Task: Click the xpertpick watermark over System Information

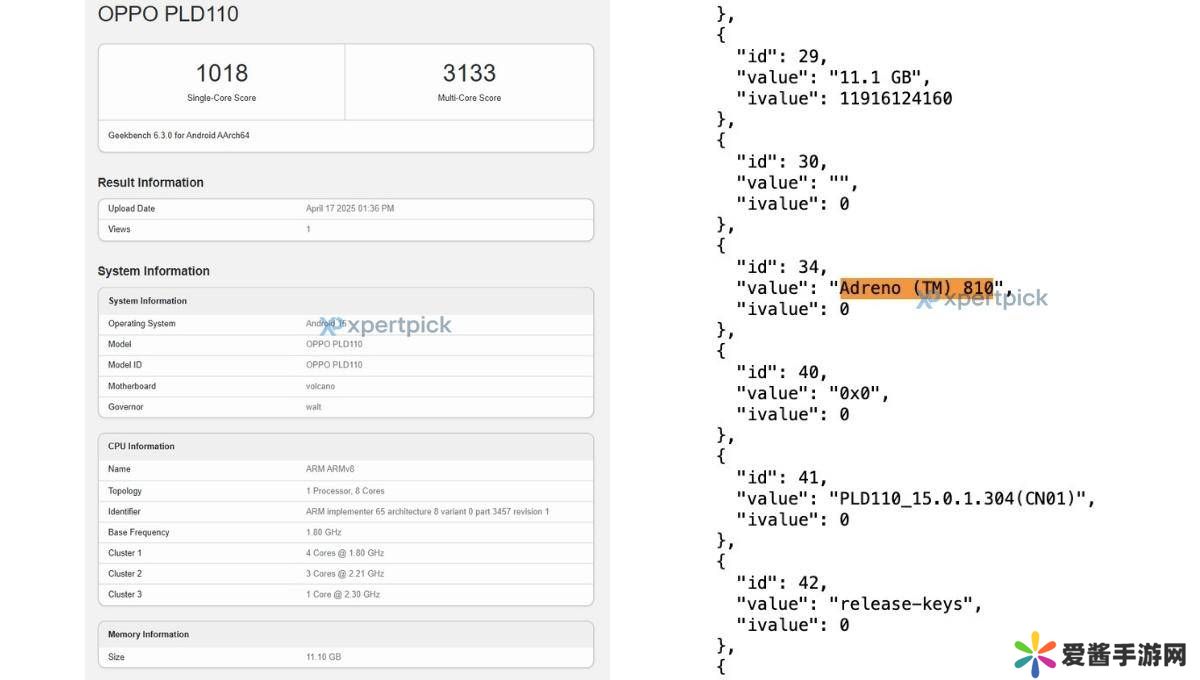Action: coord(386,325)
